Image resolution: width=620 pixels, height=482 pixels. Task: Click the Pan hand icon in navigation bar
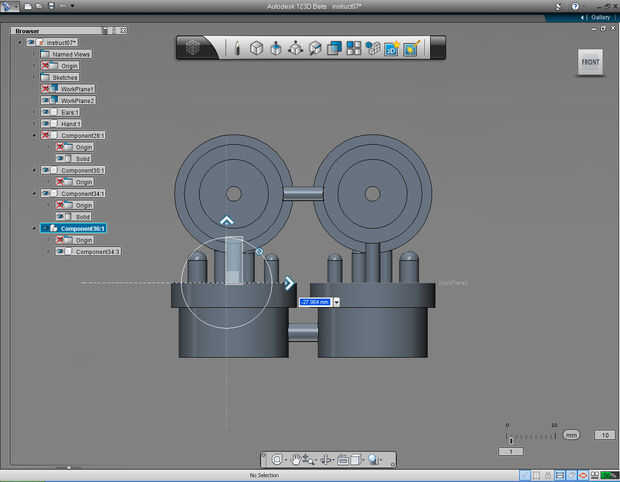296,459
